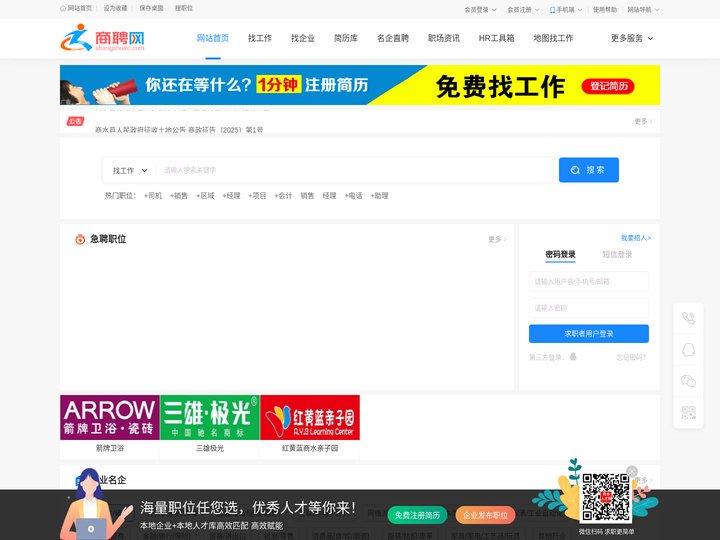720x540 pixels.
Task: Click the password input field
Action: click(589, 308)
